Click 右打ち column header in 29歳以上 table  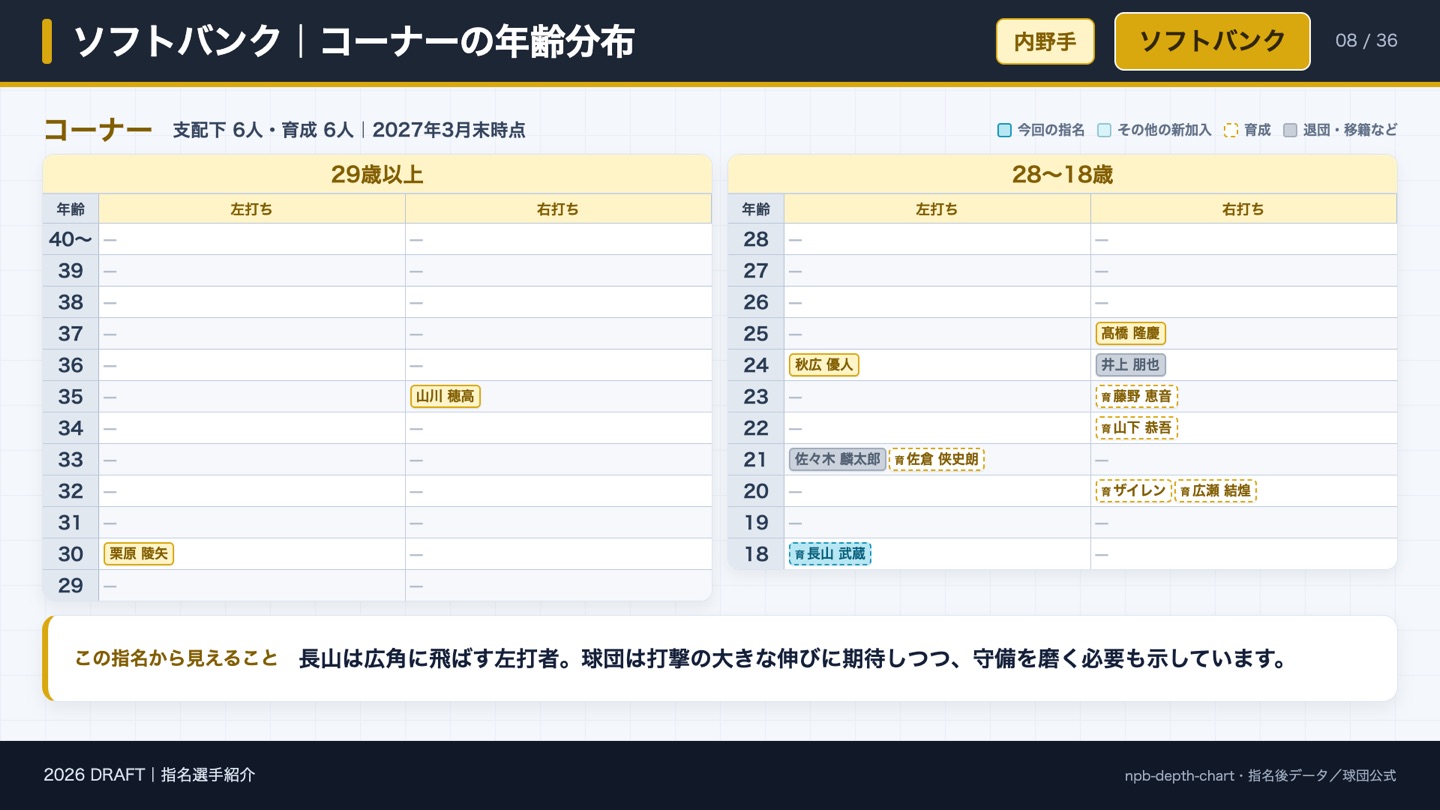tap(558, 209)
